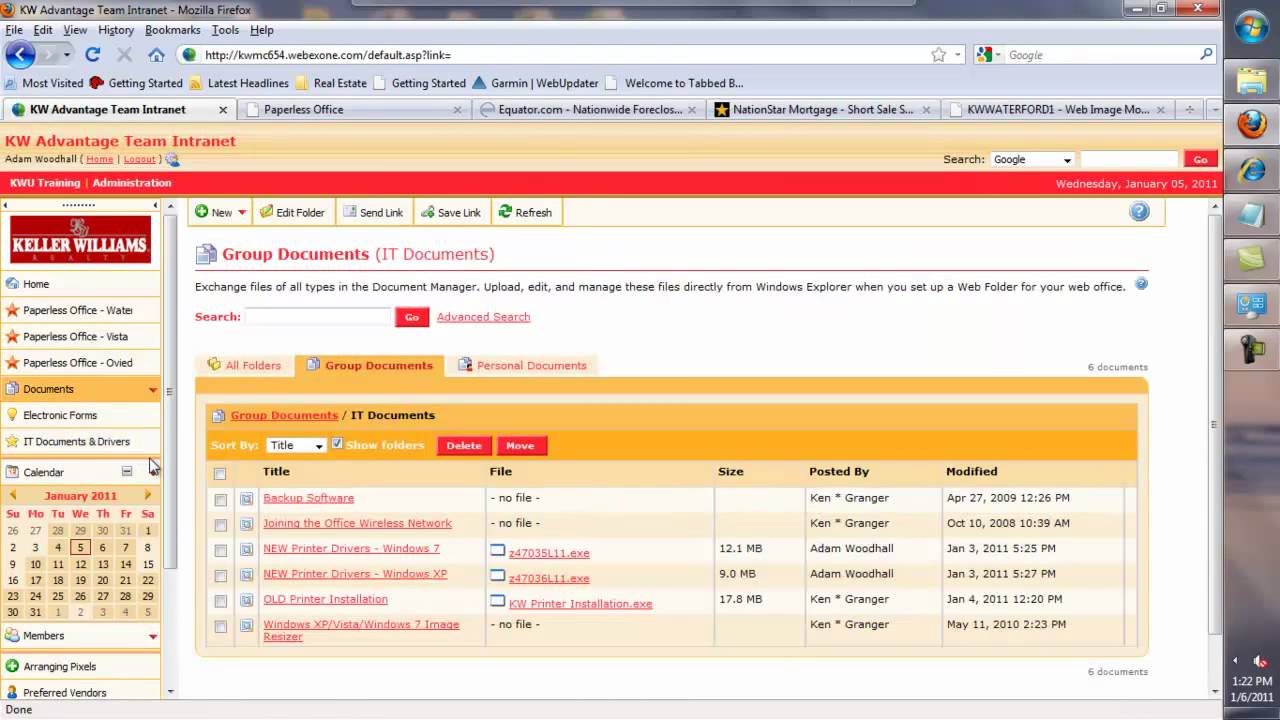Click the Windows Start orb
1280x720 pixels.
(x=1251, y=27)
